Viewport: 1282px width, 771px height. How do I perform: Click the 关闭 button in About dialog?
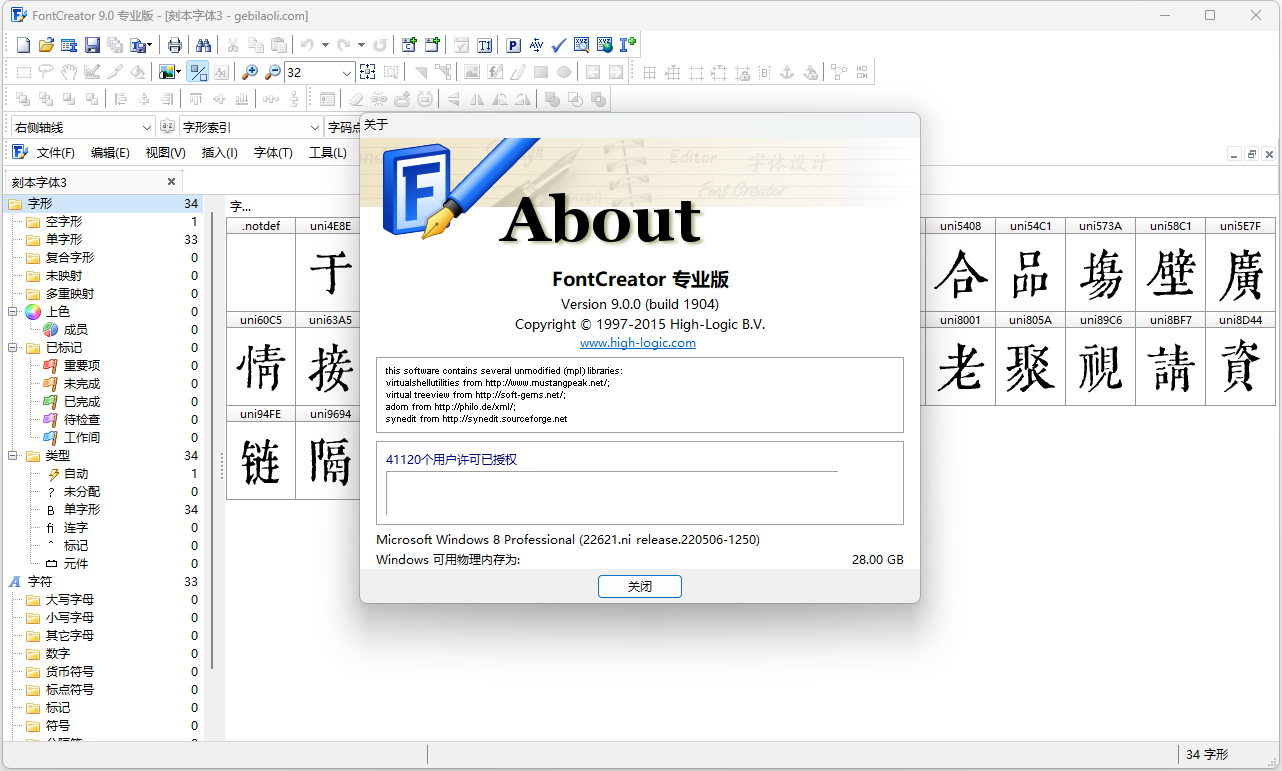click(x=640, y=587)
